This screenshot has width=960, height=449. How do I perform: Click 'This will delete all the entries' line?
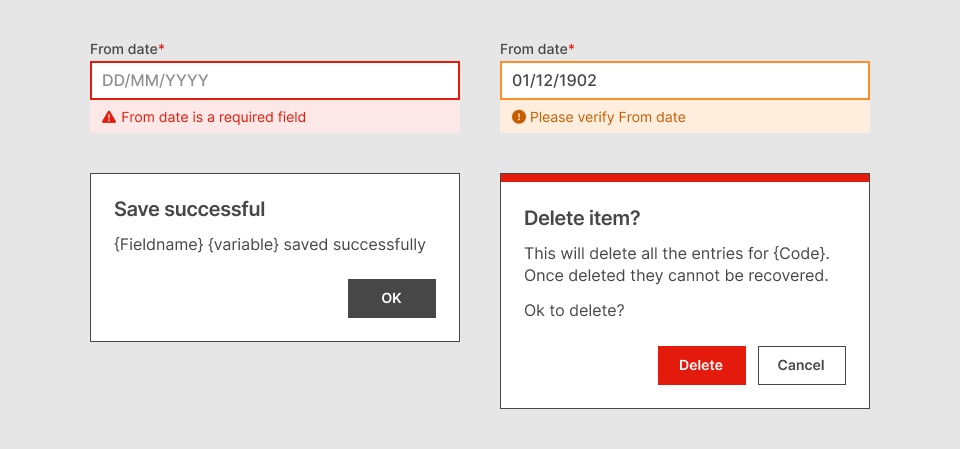coord(676,253)
